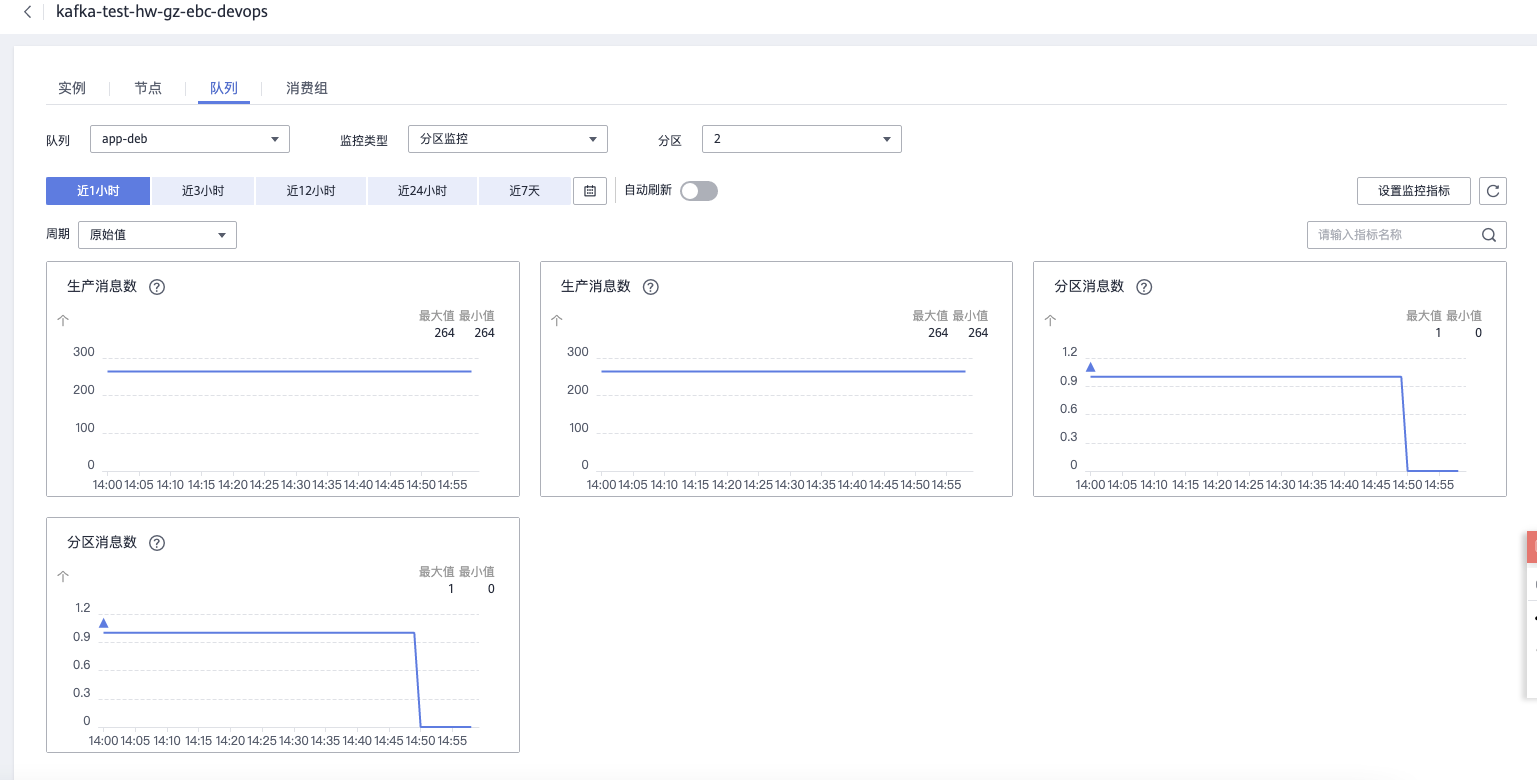
Task: Expand the 监控类型 分区监控 dropdown
Action: coord(508,139)
